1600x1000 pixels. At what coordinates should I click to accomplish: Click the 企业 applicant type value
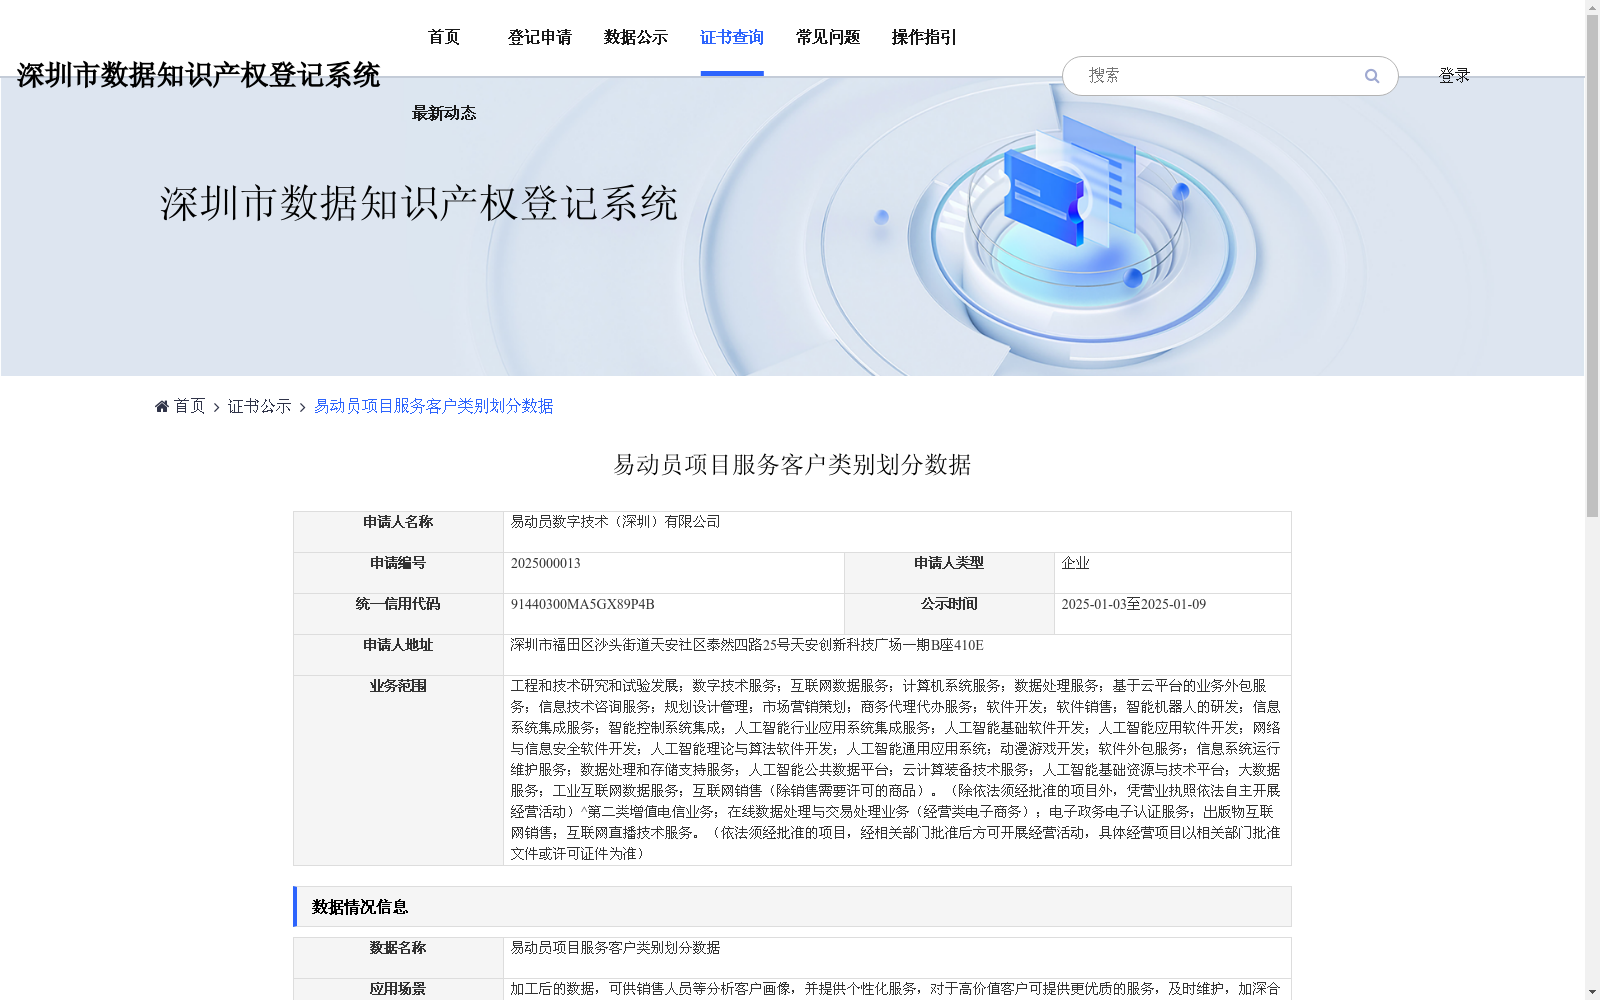coord(1075,564)
